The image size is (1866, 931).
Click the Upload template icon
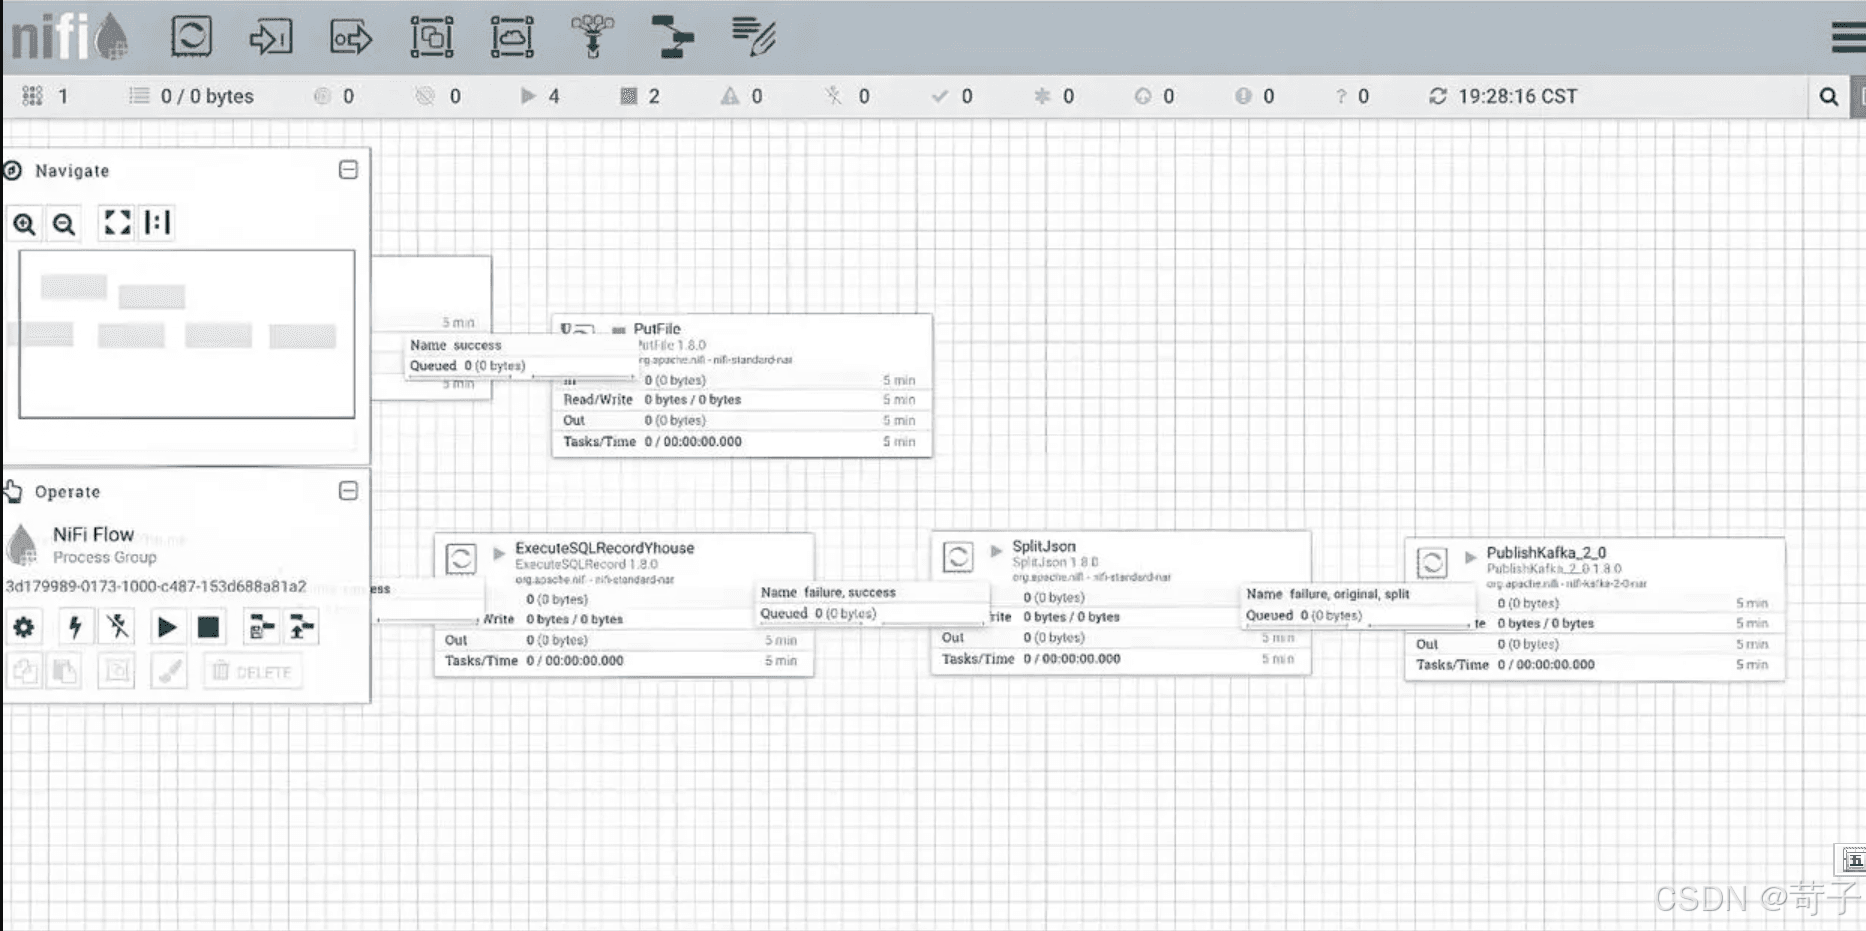tap(301, 627)
